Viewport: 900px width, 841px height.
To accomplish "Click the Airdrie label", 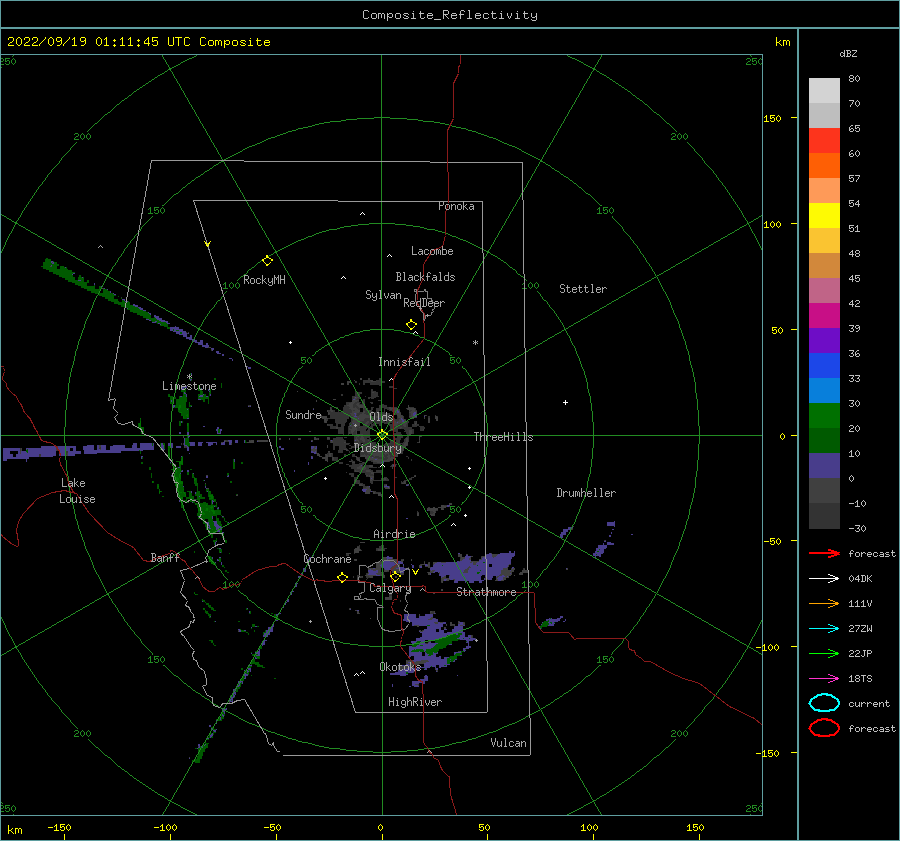I will pos(394,534).
